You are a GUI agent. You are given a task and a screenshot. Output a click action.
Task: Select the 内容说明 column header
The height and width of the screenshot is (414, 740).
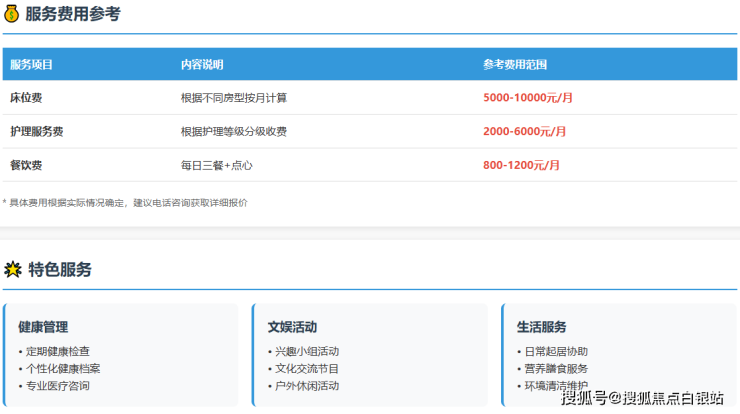pos(201,65)
